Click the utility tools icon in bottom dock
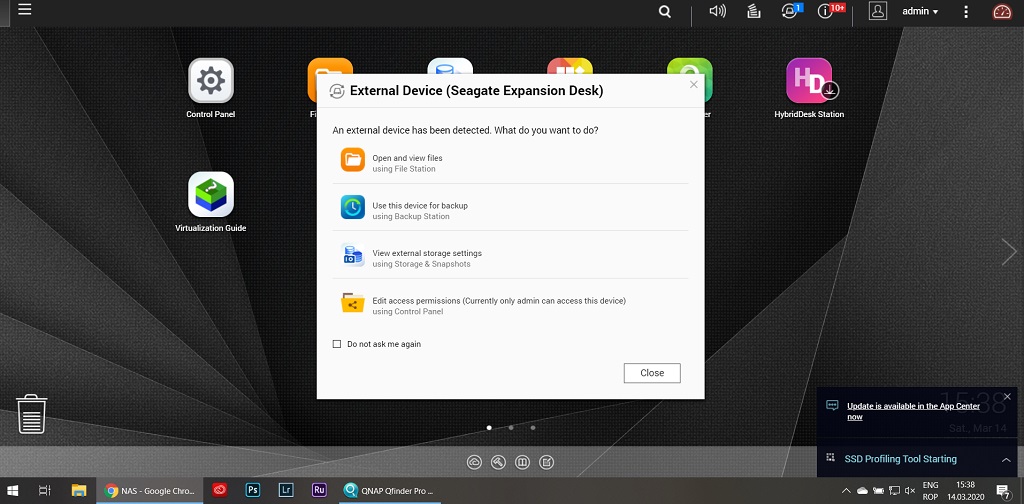 498,462
